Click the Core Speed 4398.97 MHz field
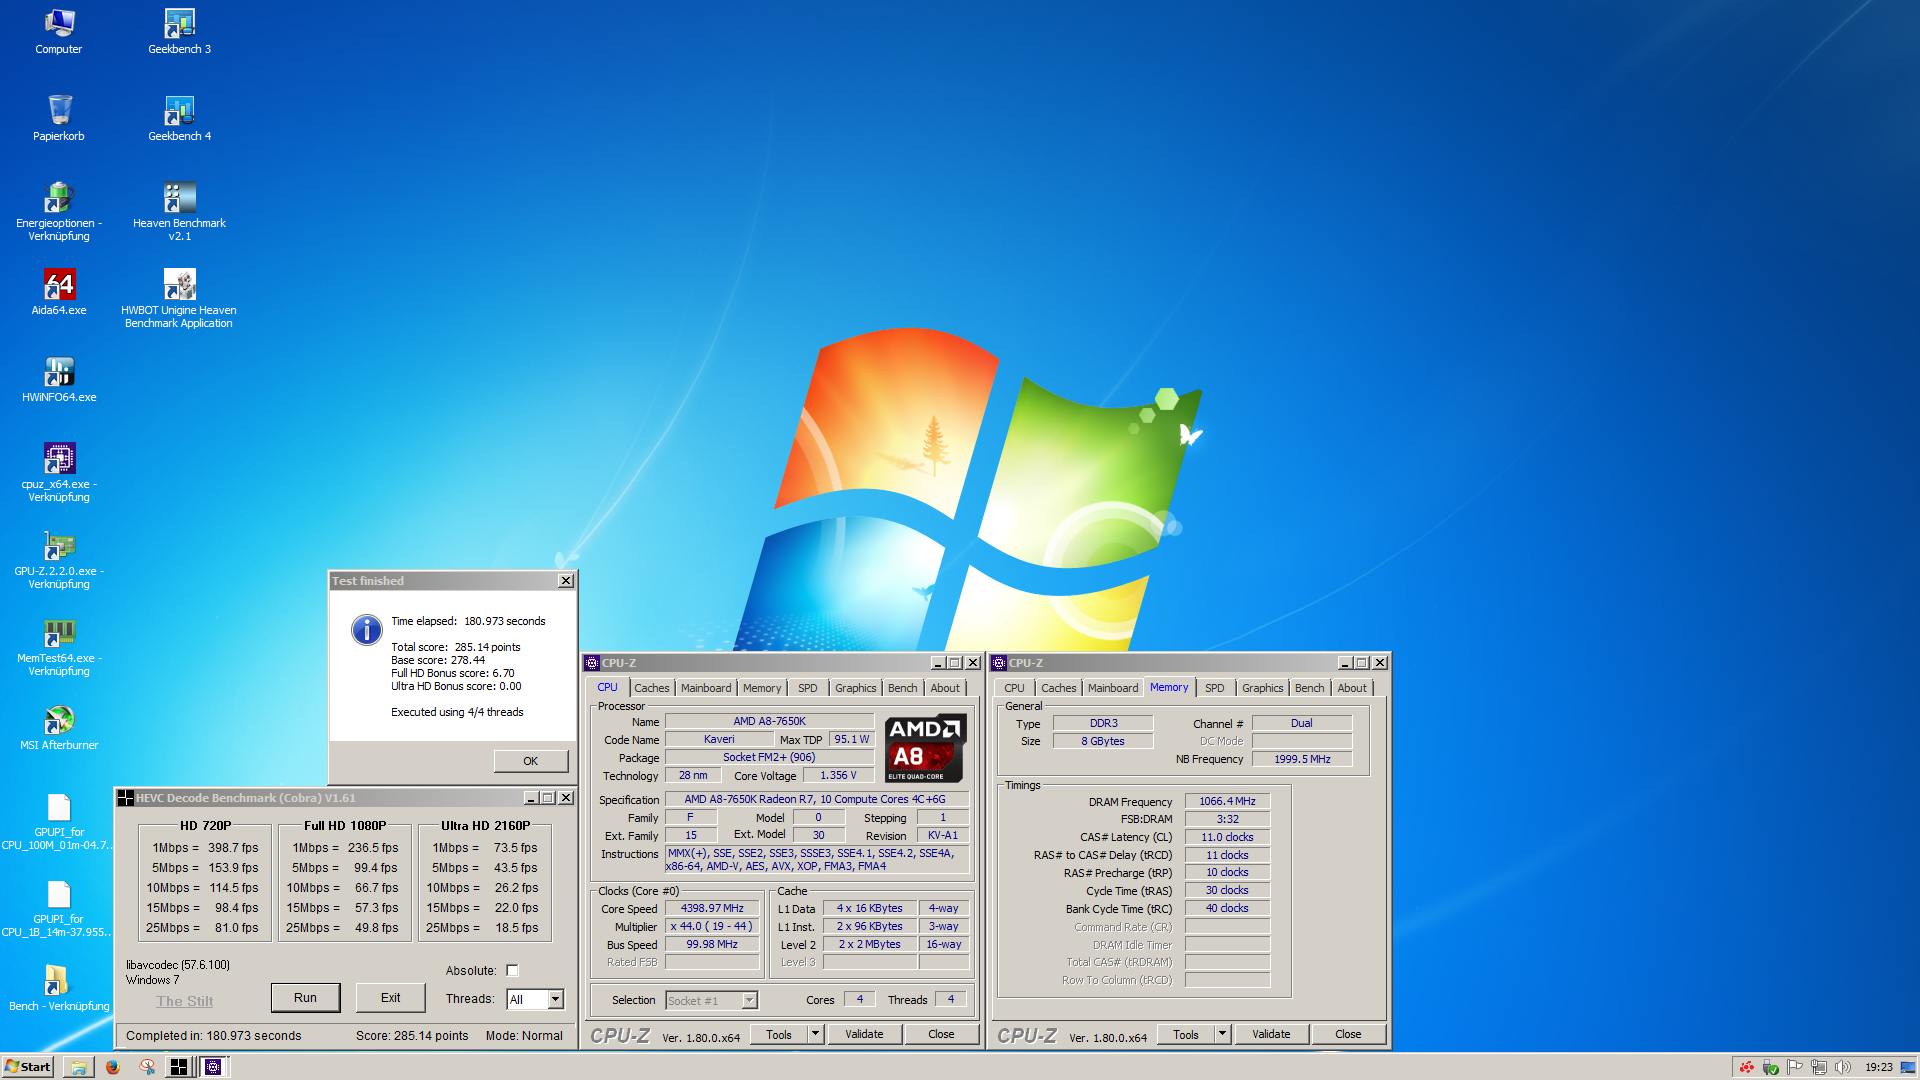The width and height of the screenshot is (1920, 1080). click(x=712, y=909)
